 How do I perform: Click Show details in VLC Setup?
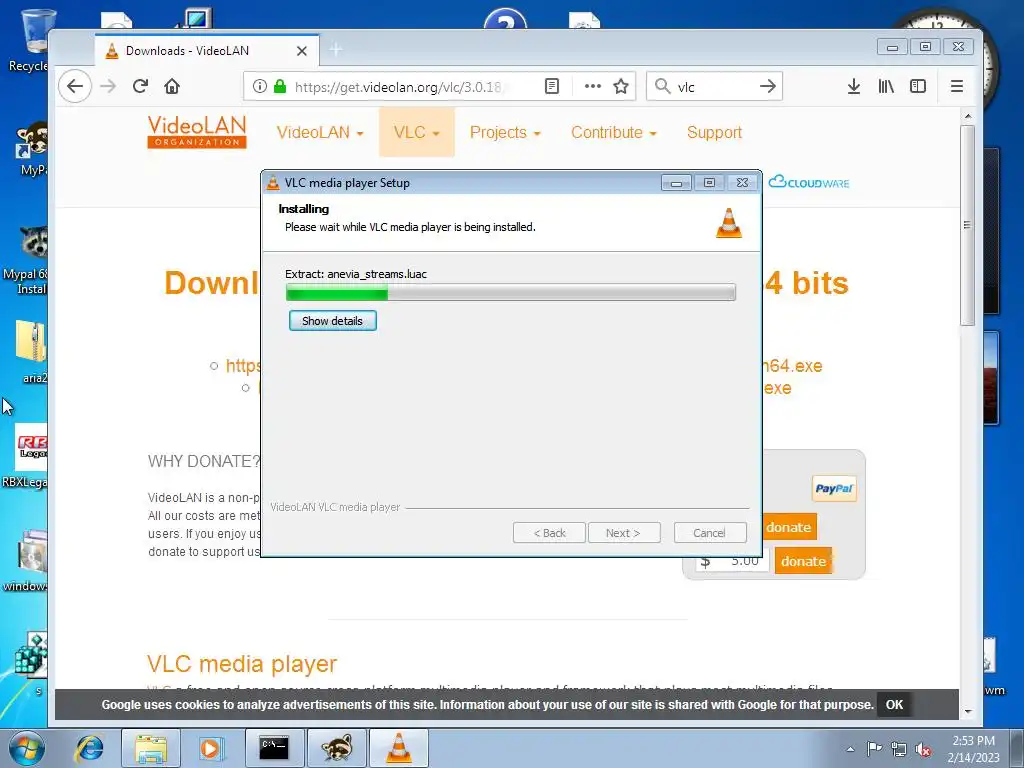tap(332, 321)
